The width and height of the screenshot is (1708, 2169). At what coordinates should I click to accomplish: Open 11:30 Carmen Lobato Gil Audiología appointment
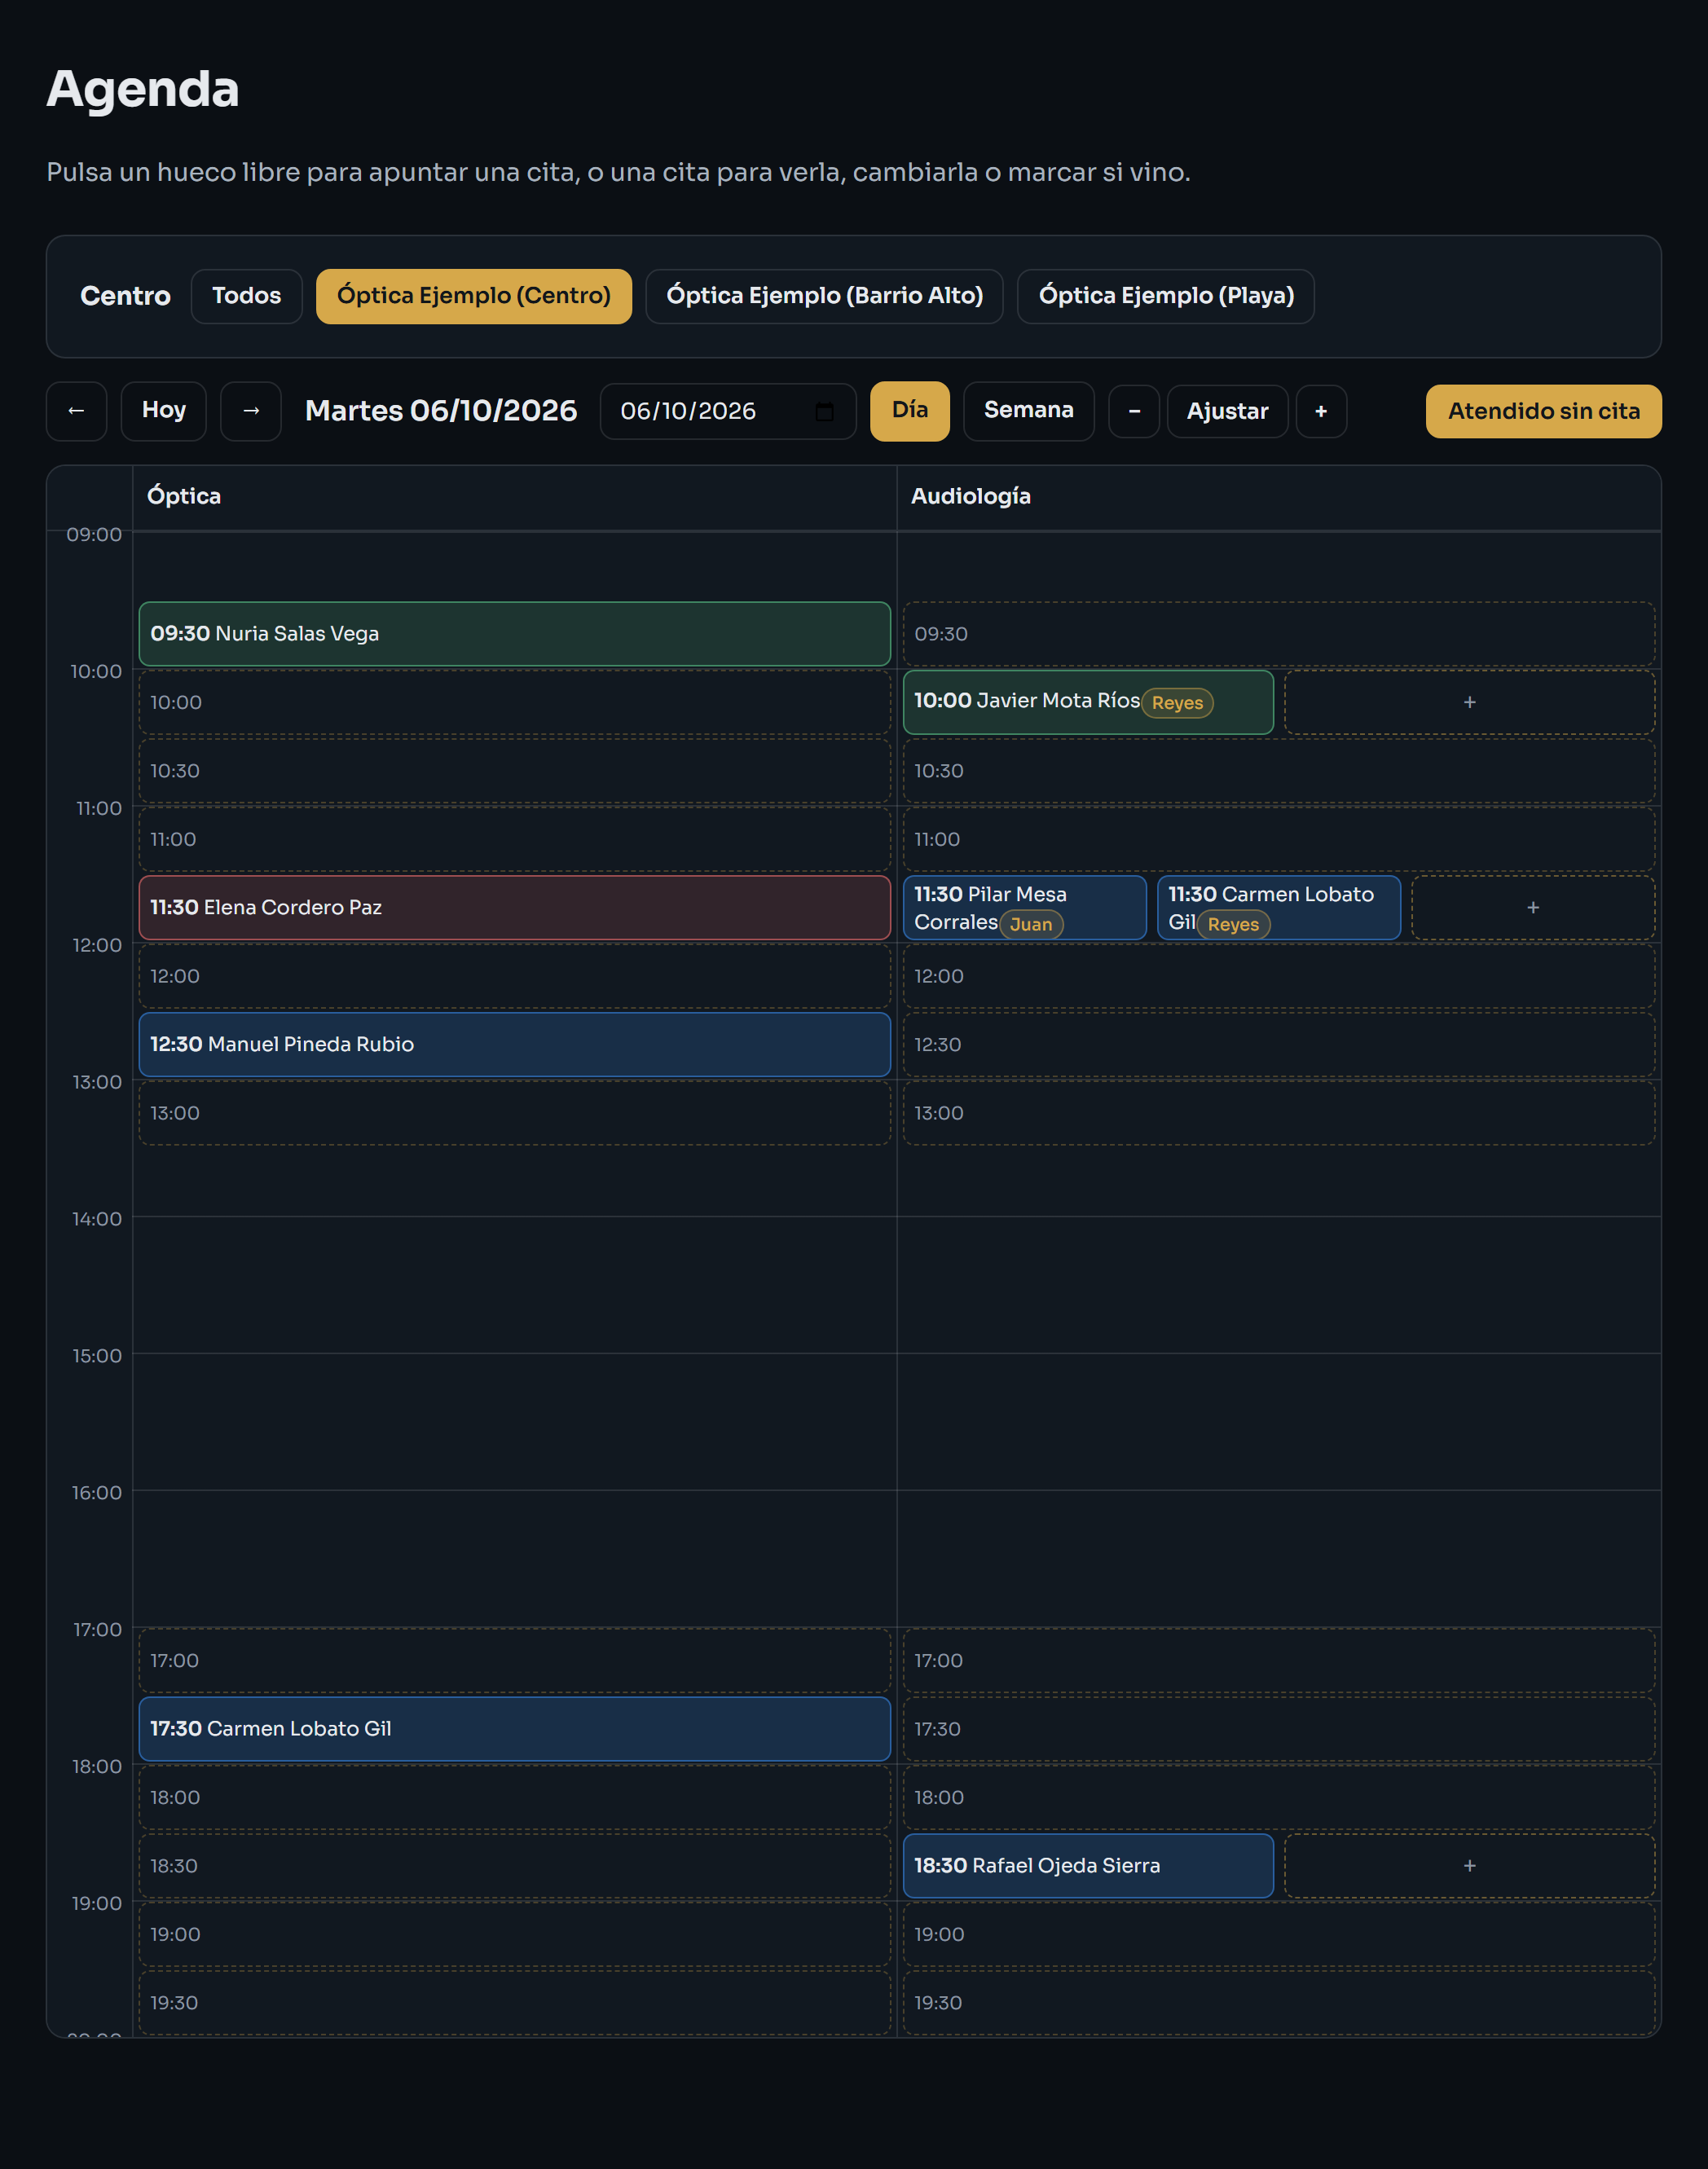pyautogui.click(x=1279, y=907)
